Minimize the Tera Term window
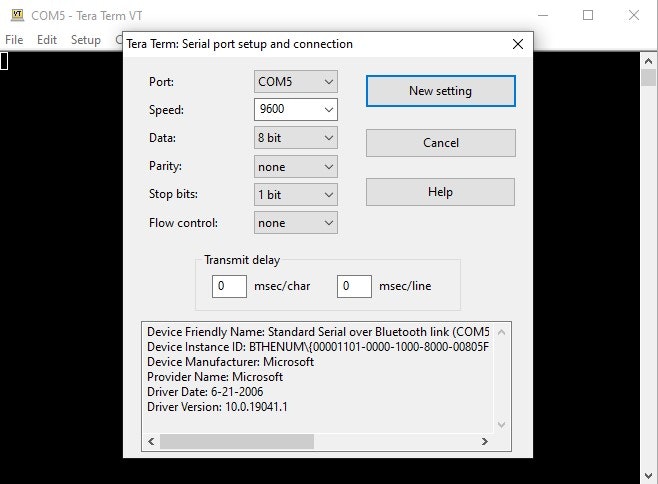Viewport: 658px width, 484px height. pos(543,16)
